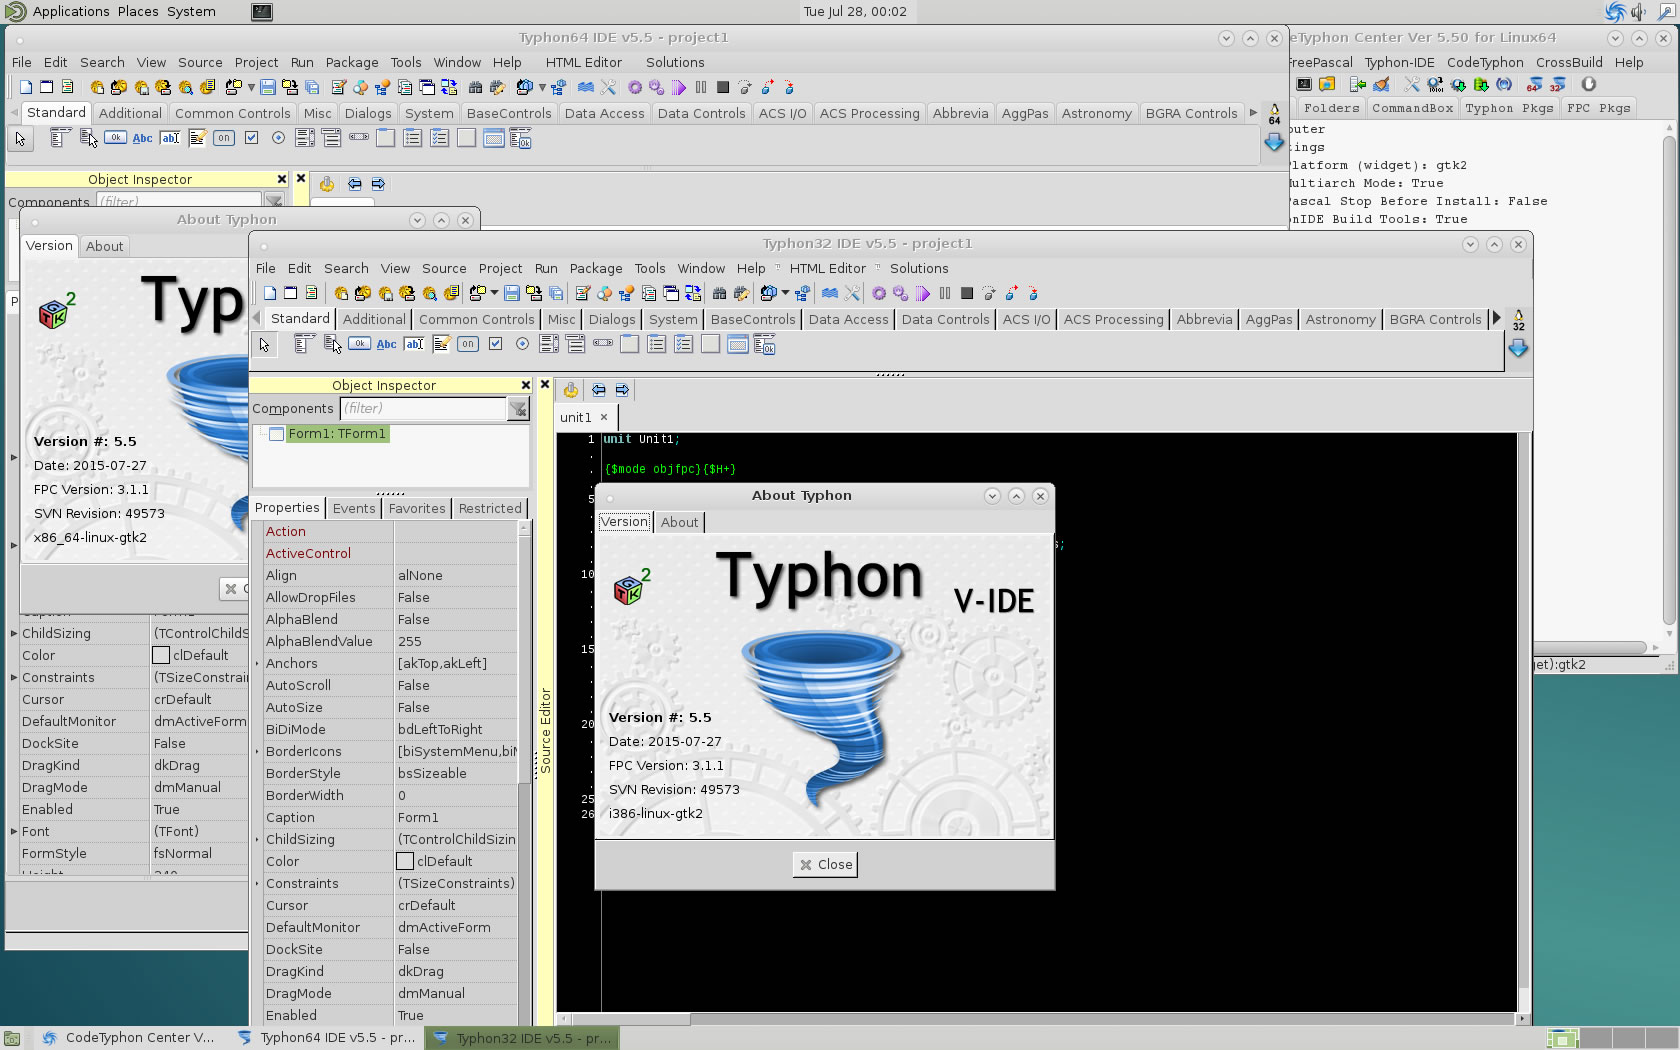1680x1050 pixels.
Task: Select TRadioButton component in Typhon64 palette
Action: (278, 138)
